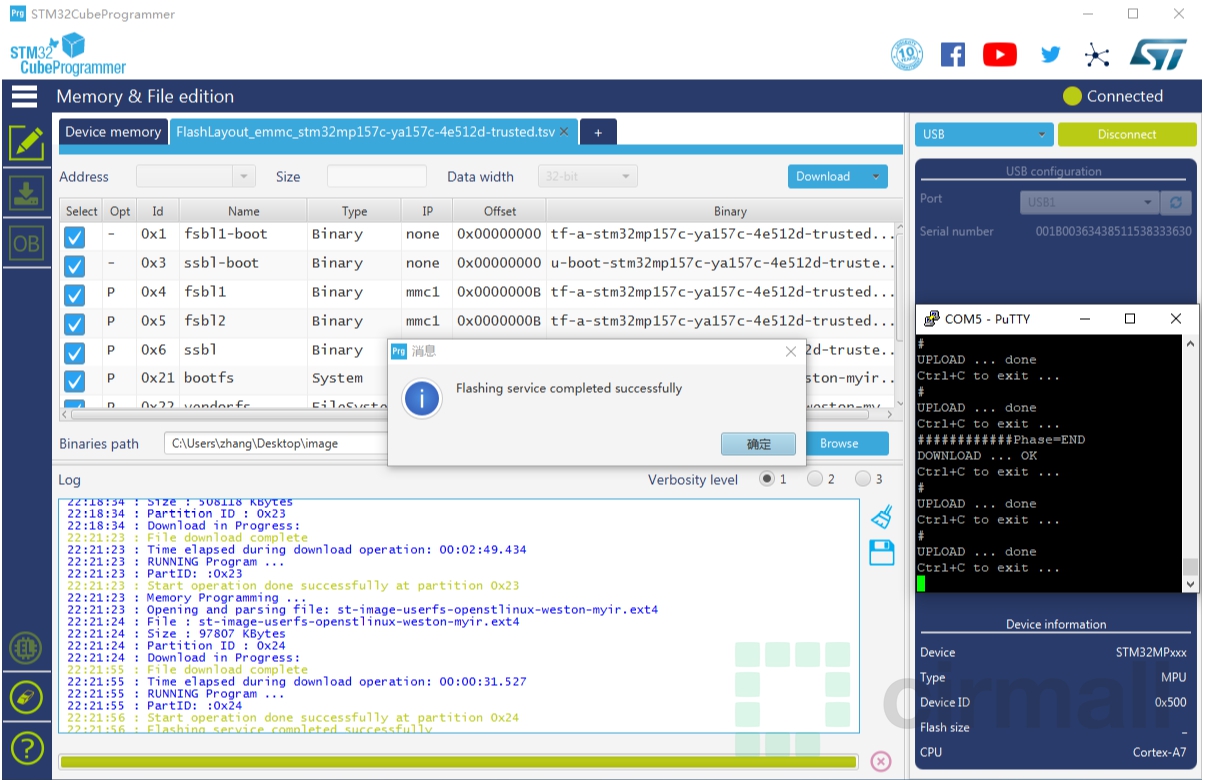Select the bootfs name cell
Viewport: 1205px width, 780px height.
click(x=243, y=378)
